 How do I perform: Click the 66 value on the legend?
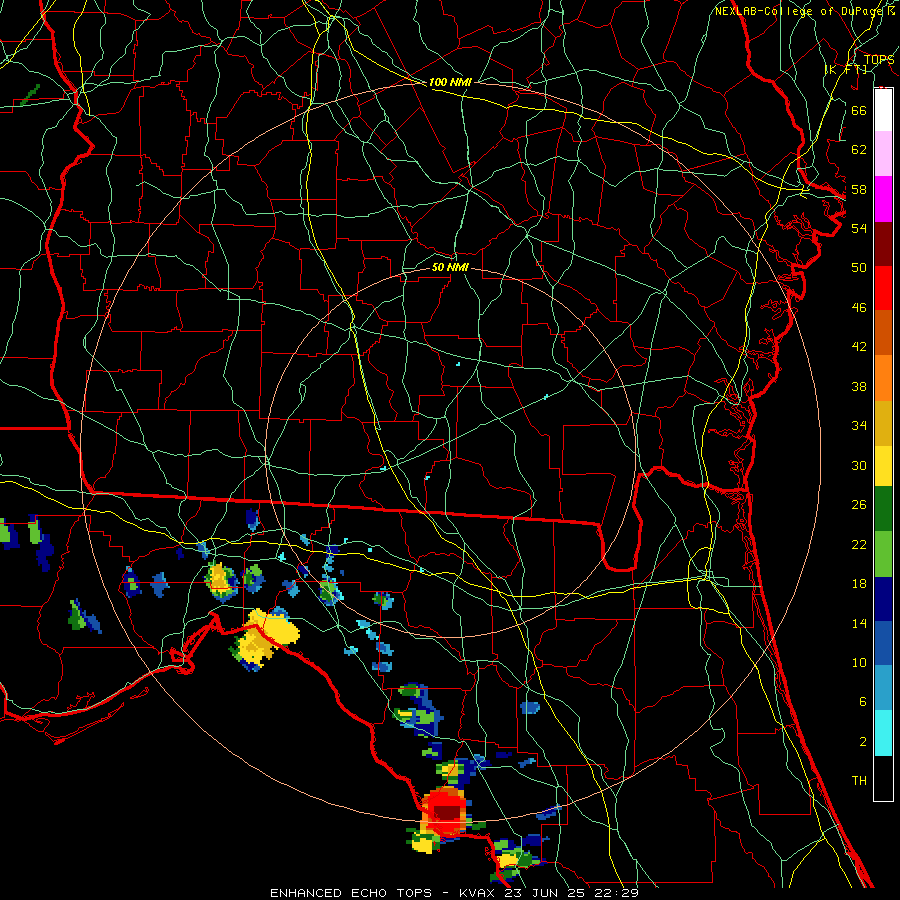(x=859, y=110)
